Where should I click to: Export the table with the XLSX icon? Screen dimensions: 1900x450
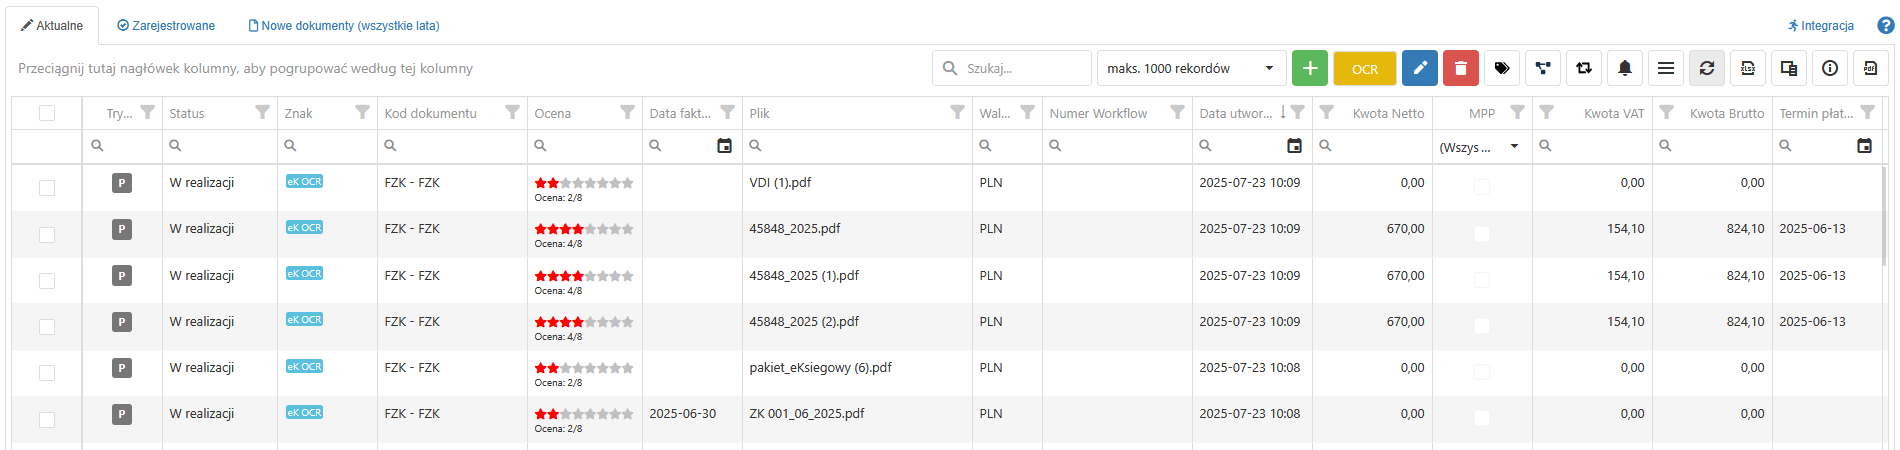[x=1748, y=68]
